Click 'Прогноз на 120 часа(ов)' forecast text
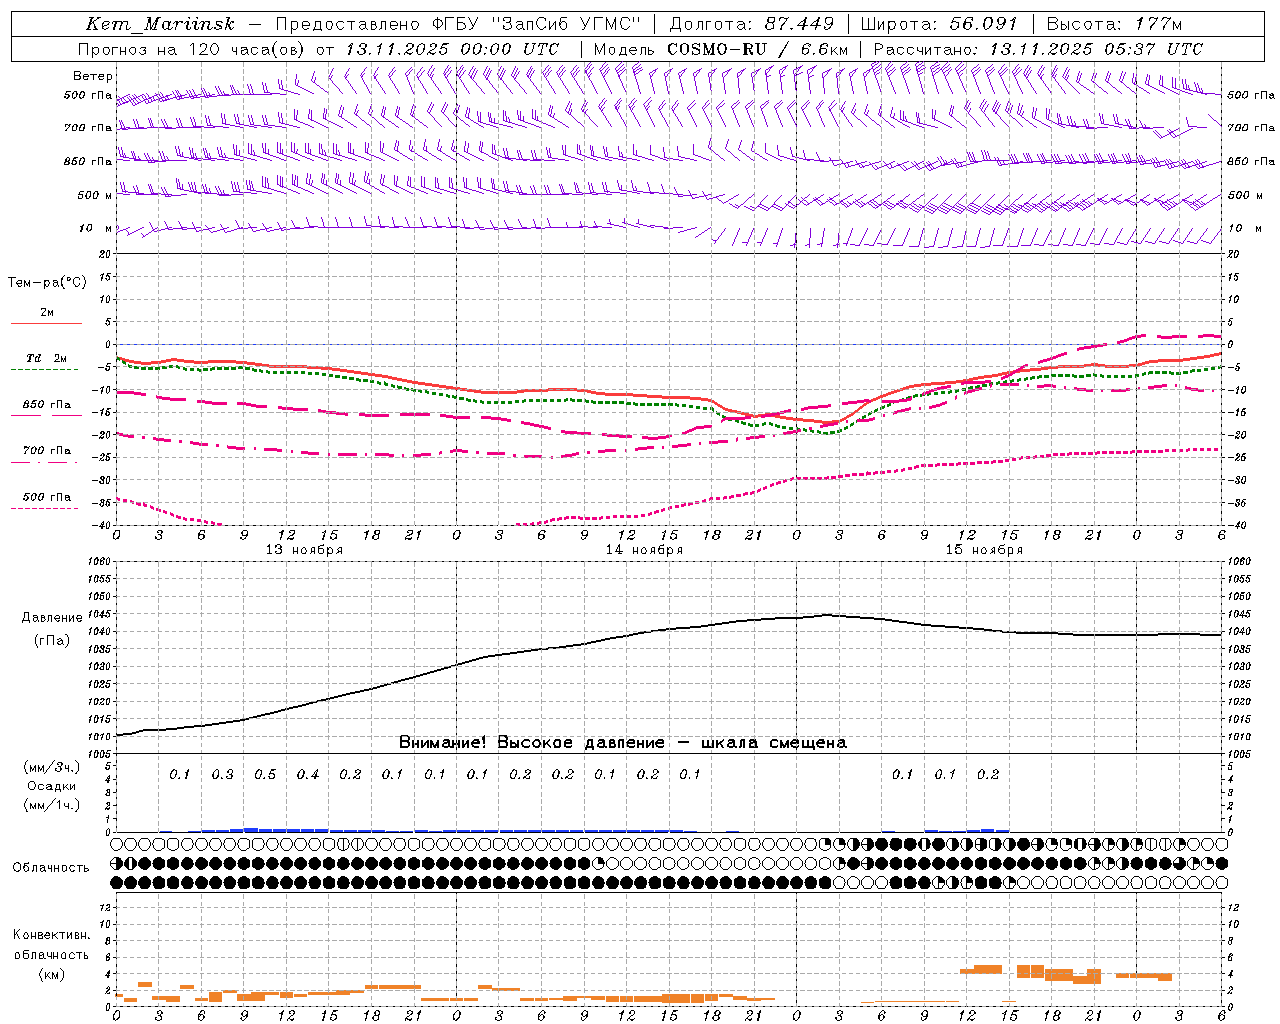Image resolution: width=1280 pixels, height=1024 pixels. 192,49
